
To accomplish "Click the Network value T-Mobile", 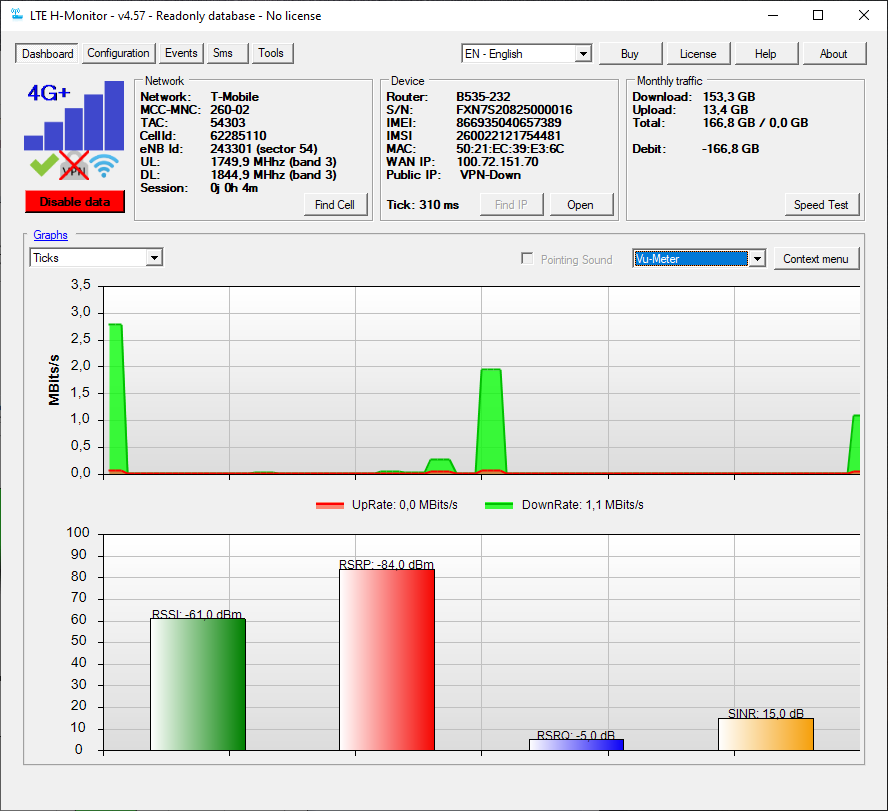I will point(234,97).
